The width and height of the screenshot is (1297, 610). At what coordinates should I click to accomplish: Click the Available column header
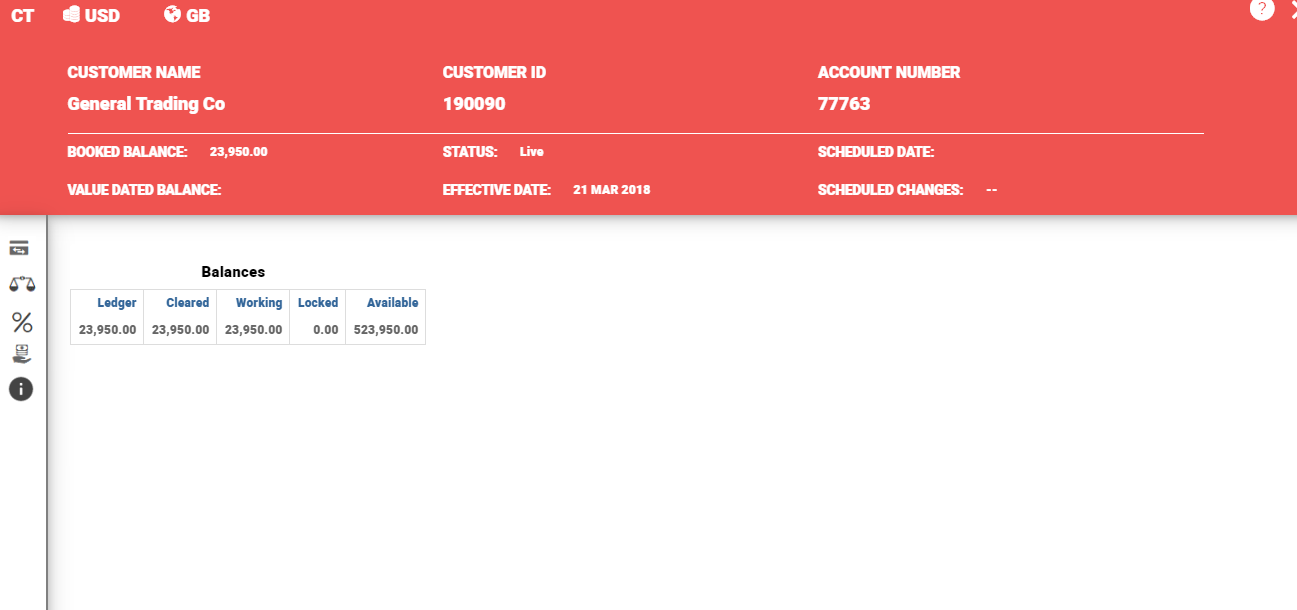pyautogui.click(x=392, y=303)
